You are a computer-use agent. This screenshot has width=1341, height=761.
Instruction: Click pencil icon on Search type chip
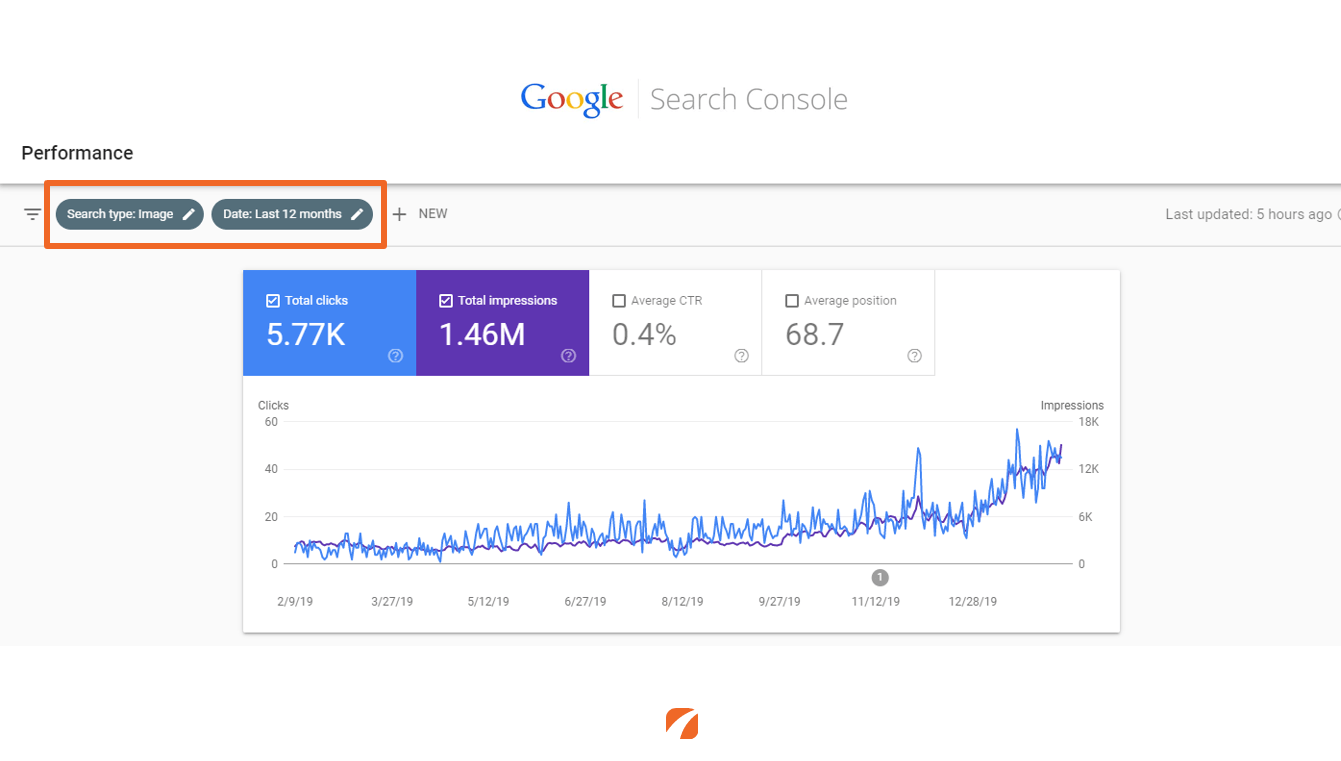(x=188, y=214)
